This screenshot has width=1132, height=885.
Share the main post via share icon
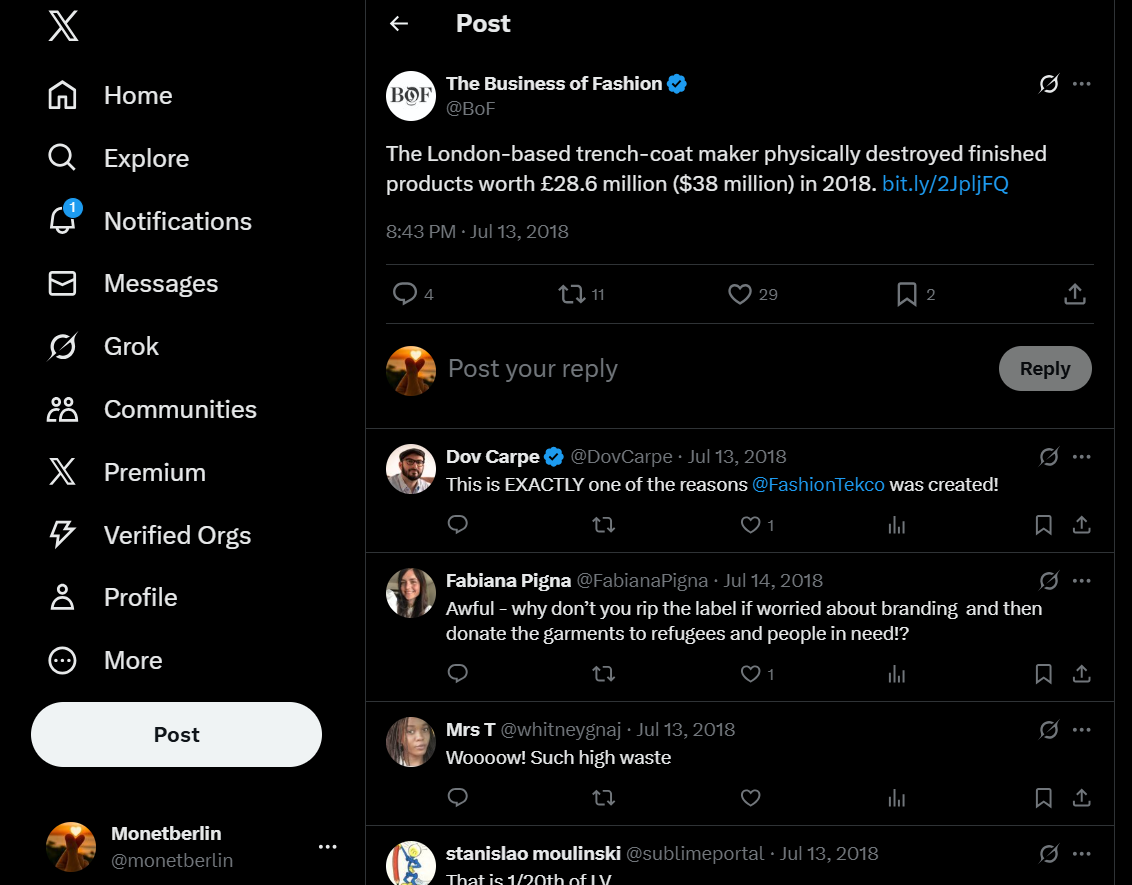[1074, 294]
